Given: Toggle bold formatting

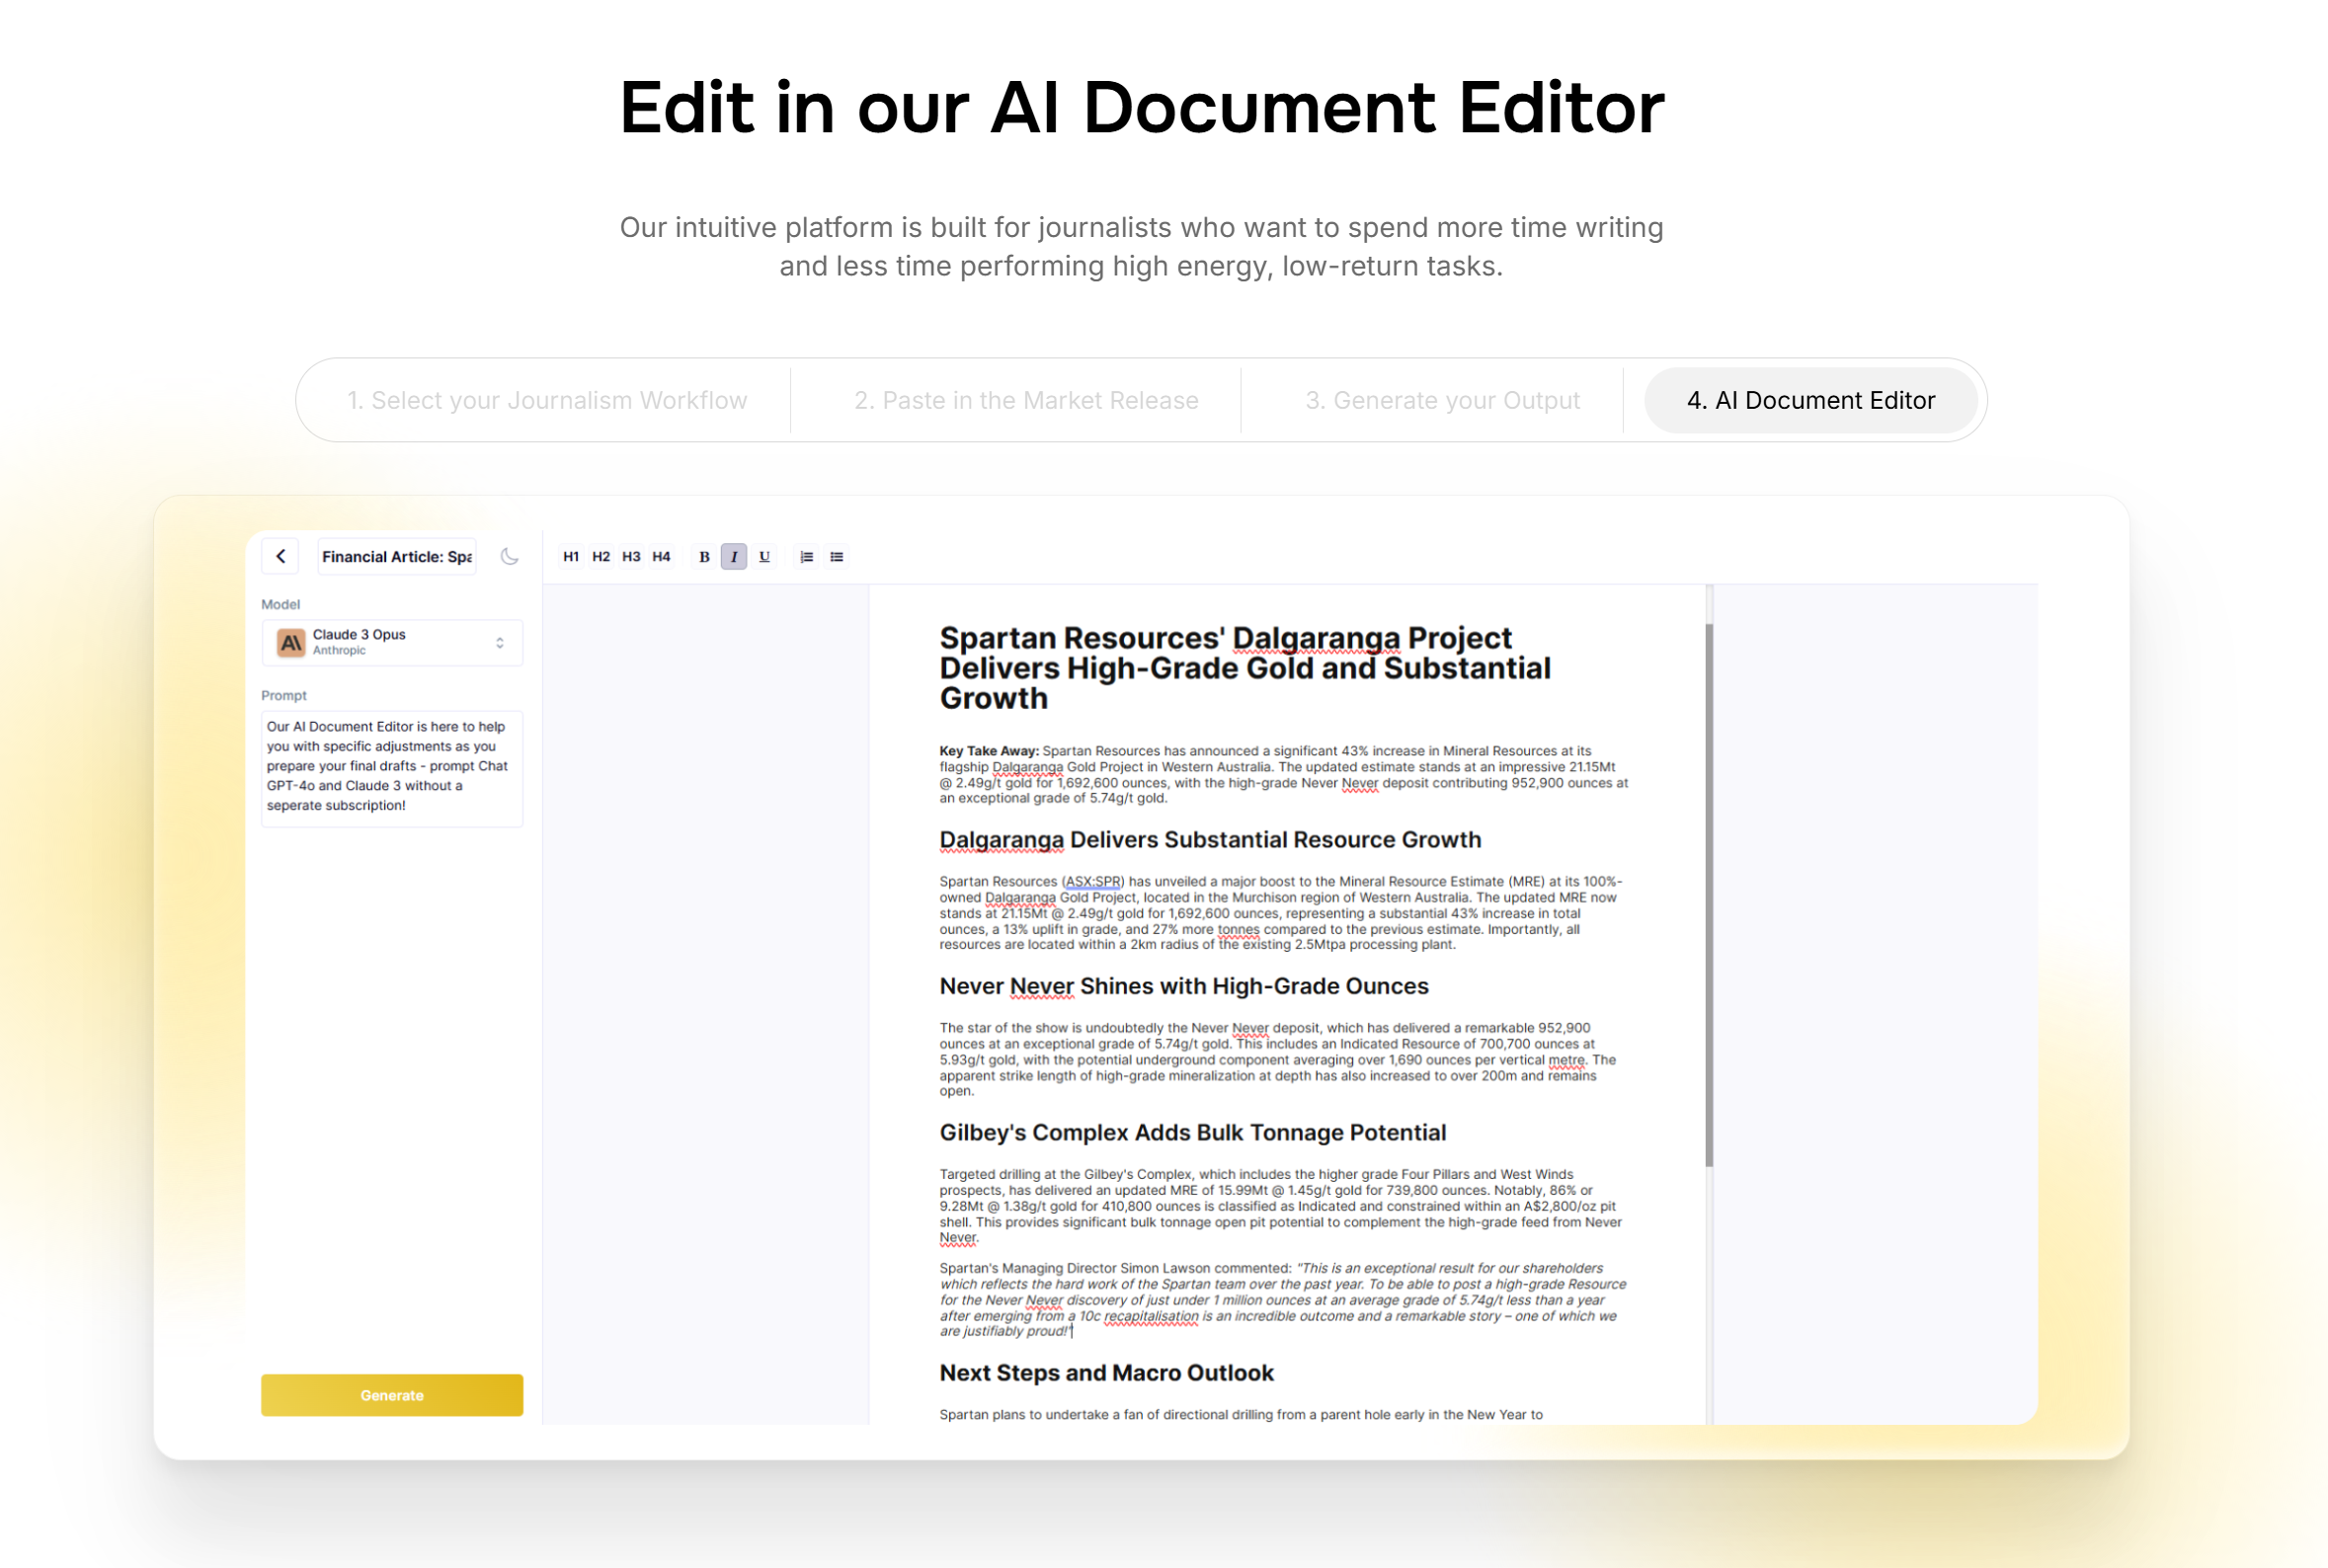Looking at the screenshot, I should (x=704, y=557).
